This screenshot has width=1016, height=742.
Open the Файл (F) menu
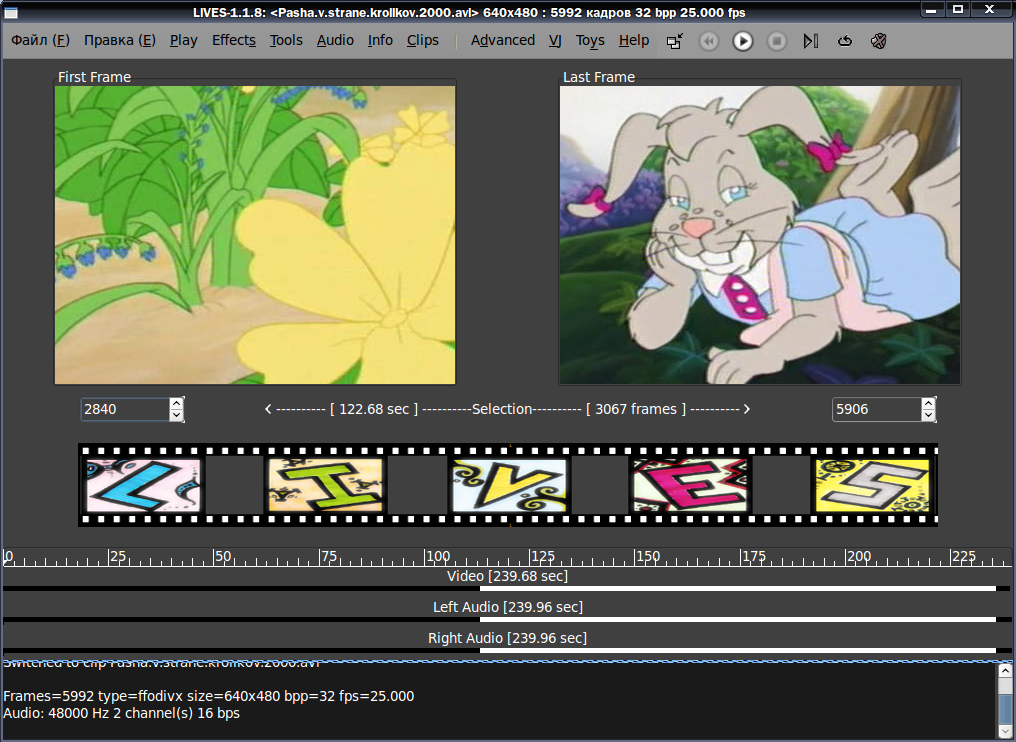tap(40, 40)
